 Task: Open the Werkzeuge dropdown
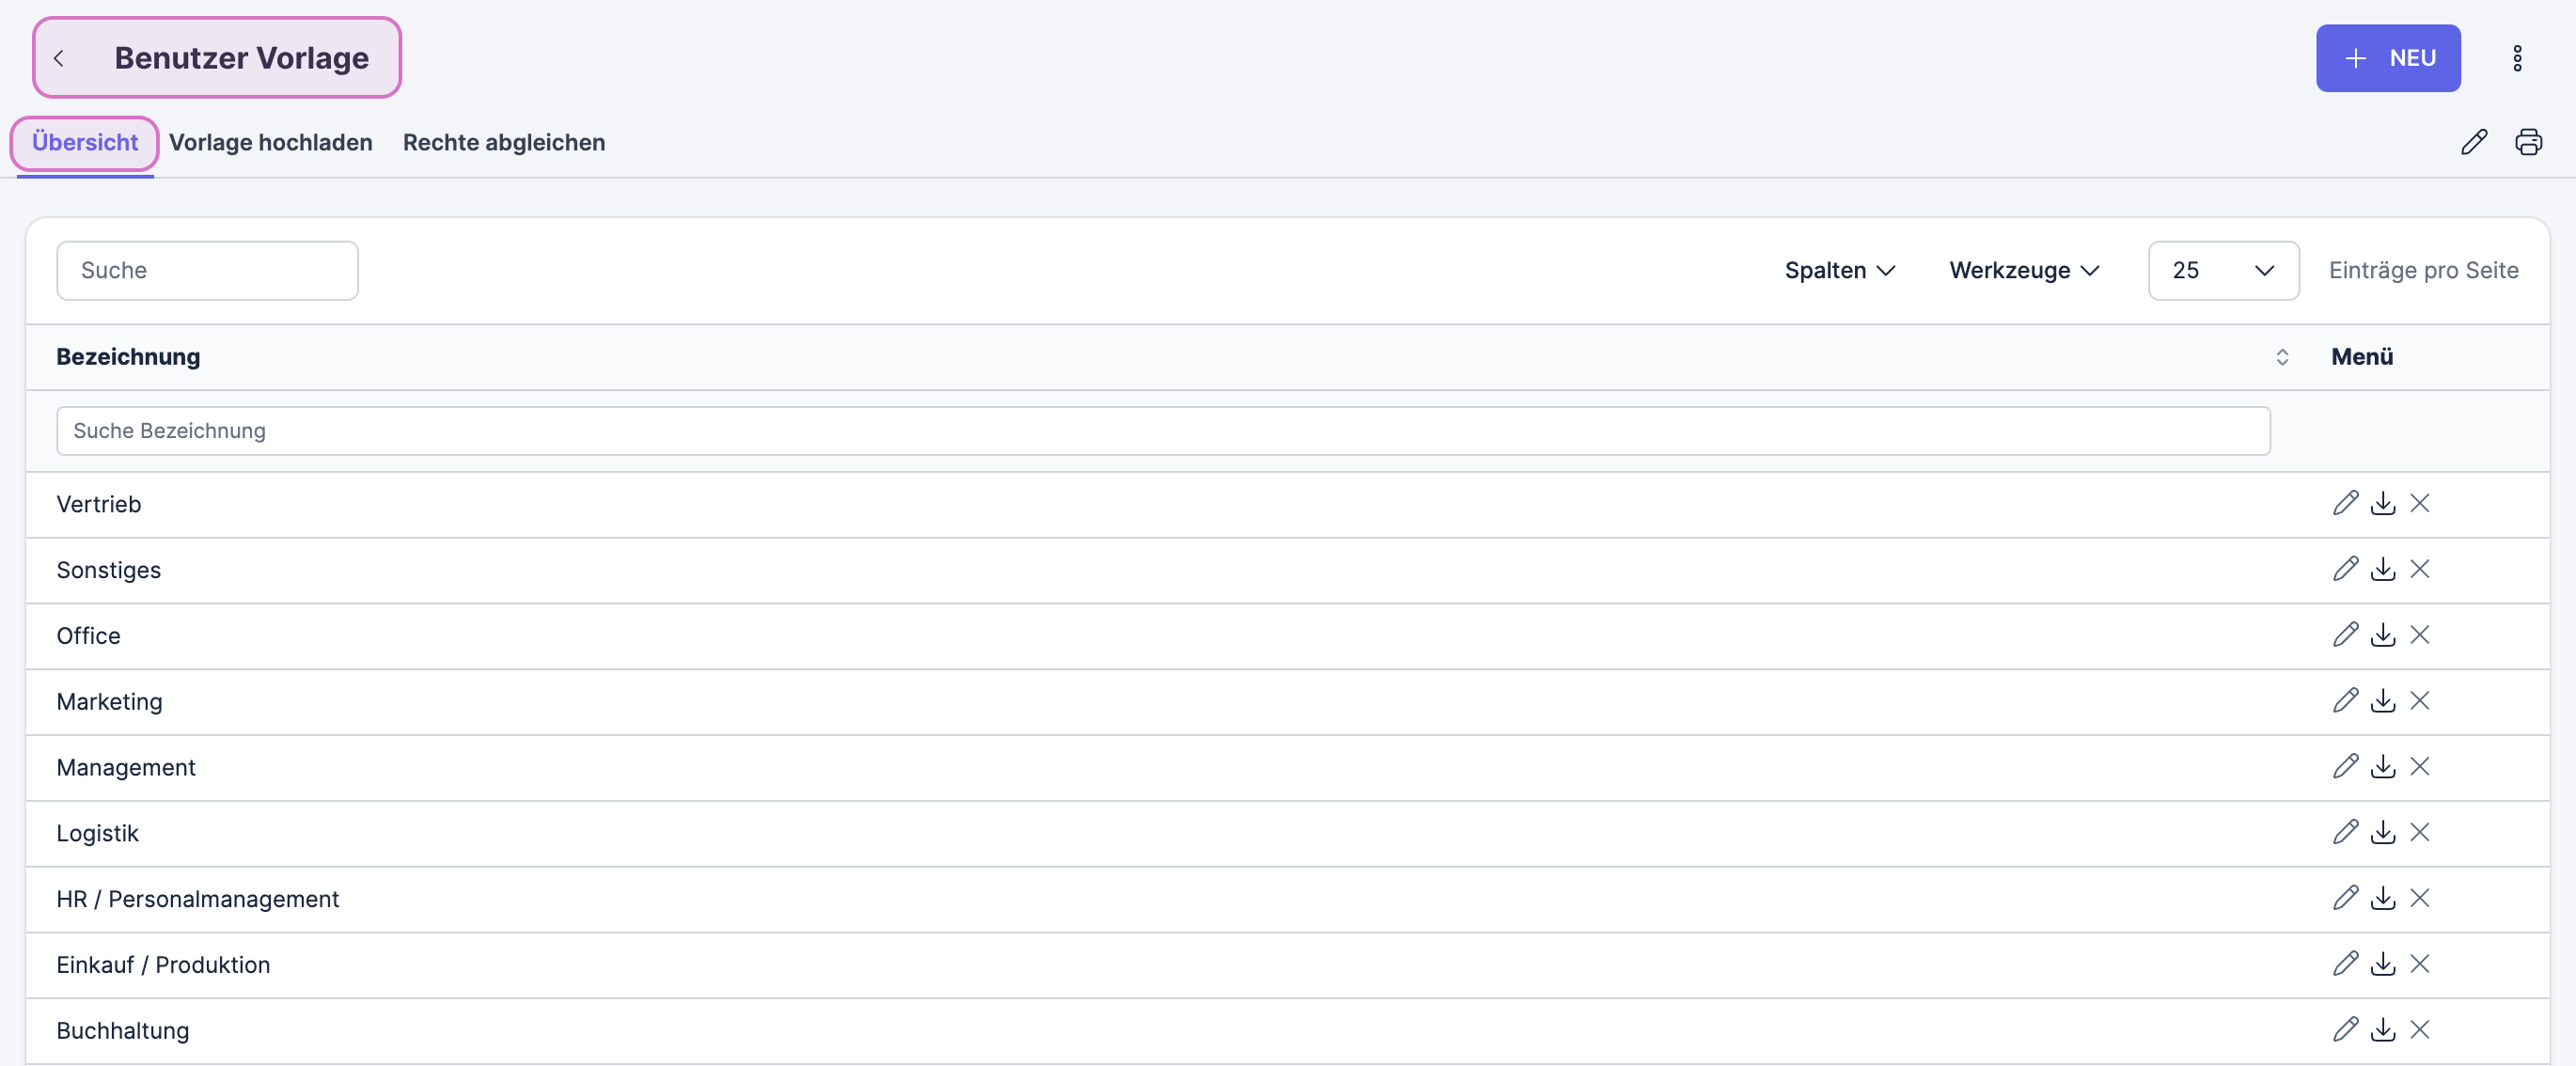pos(2023,270)
